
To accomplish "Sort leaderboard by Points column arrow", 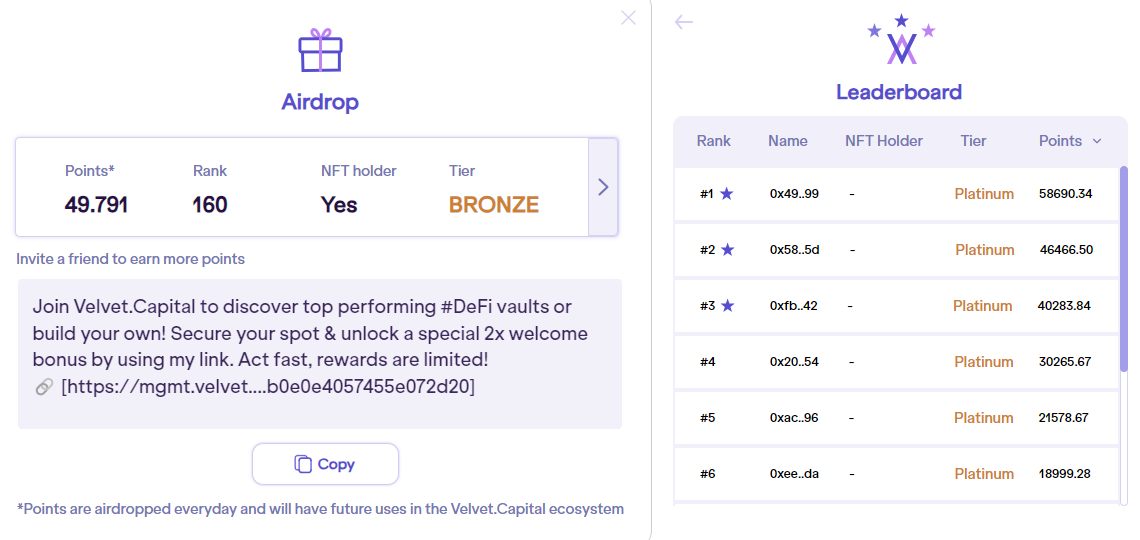I will tap(1096, 141).
